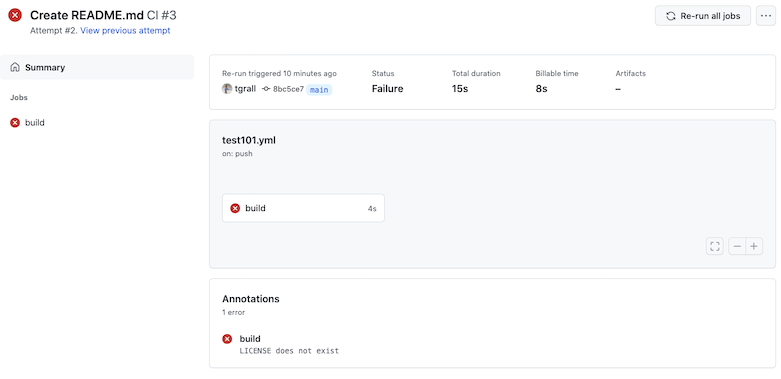Click the 'LICENSE does not exist' message

coord(289,351)
